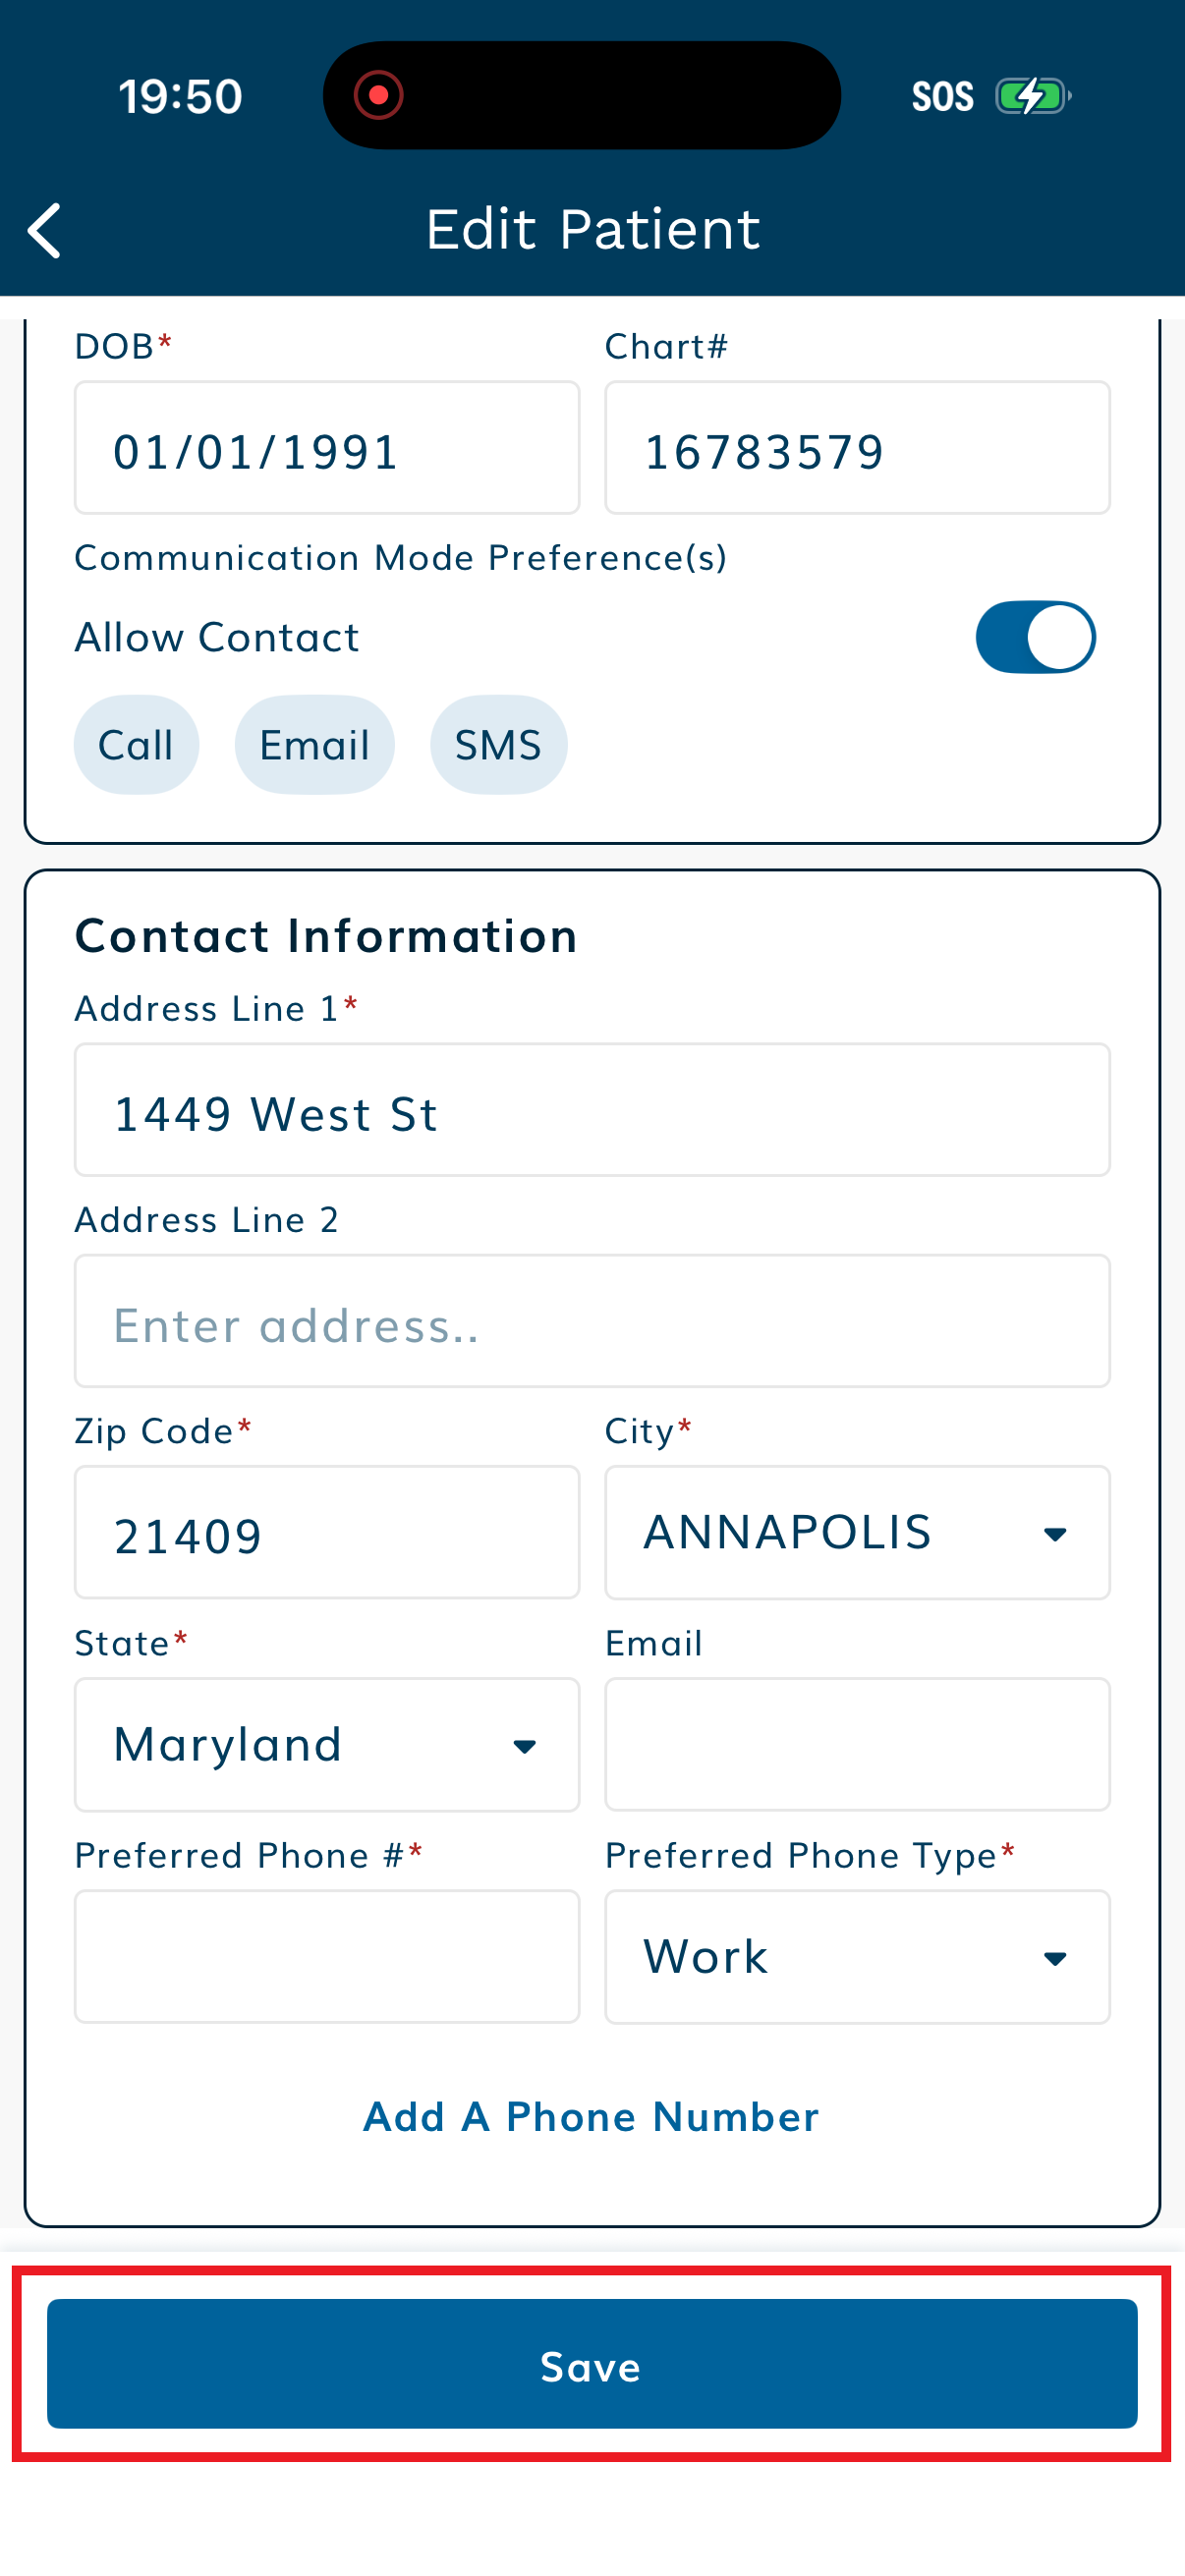1185x2576 pixels.
Task: Tap the screen recording indicator
Action: coord(378,95)
